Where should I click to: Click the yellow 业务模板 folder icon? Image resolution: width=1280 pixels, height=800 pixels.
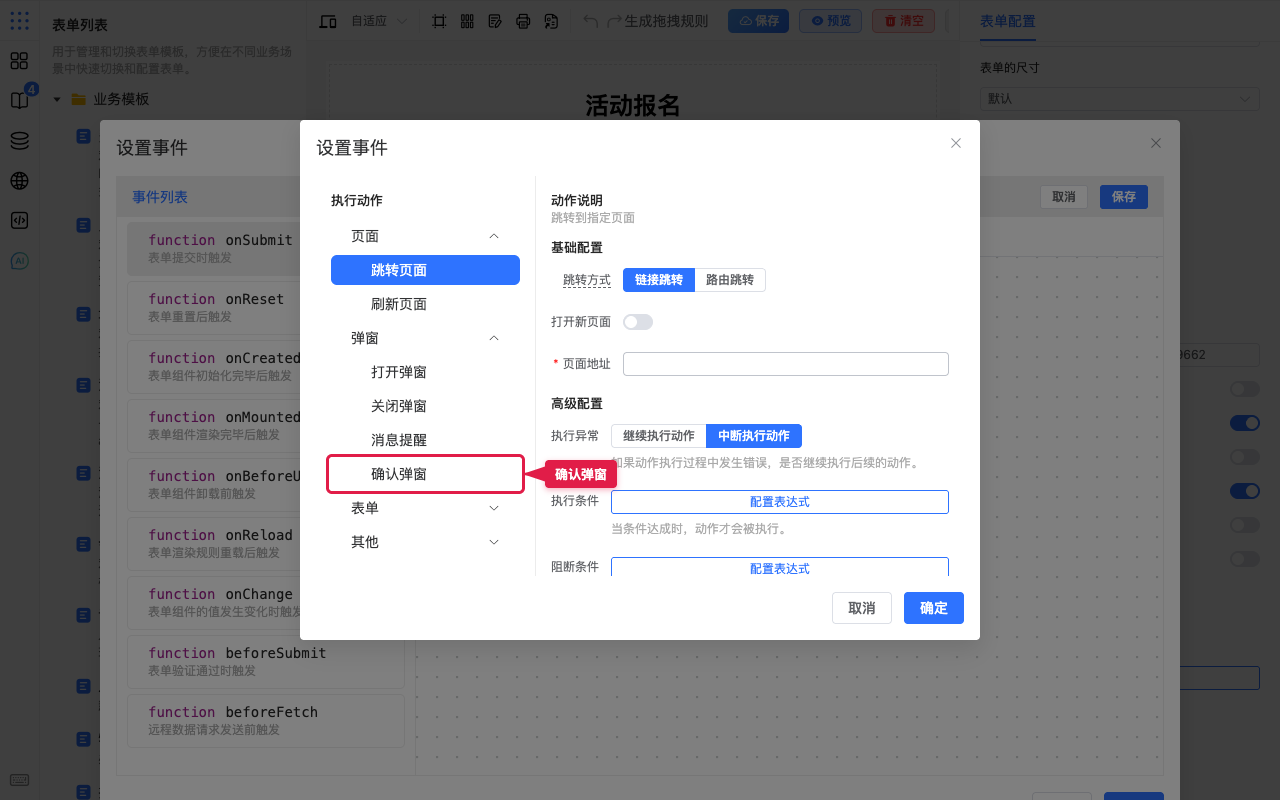point(78,99)
